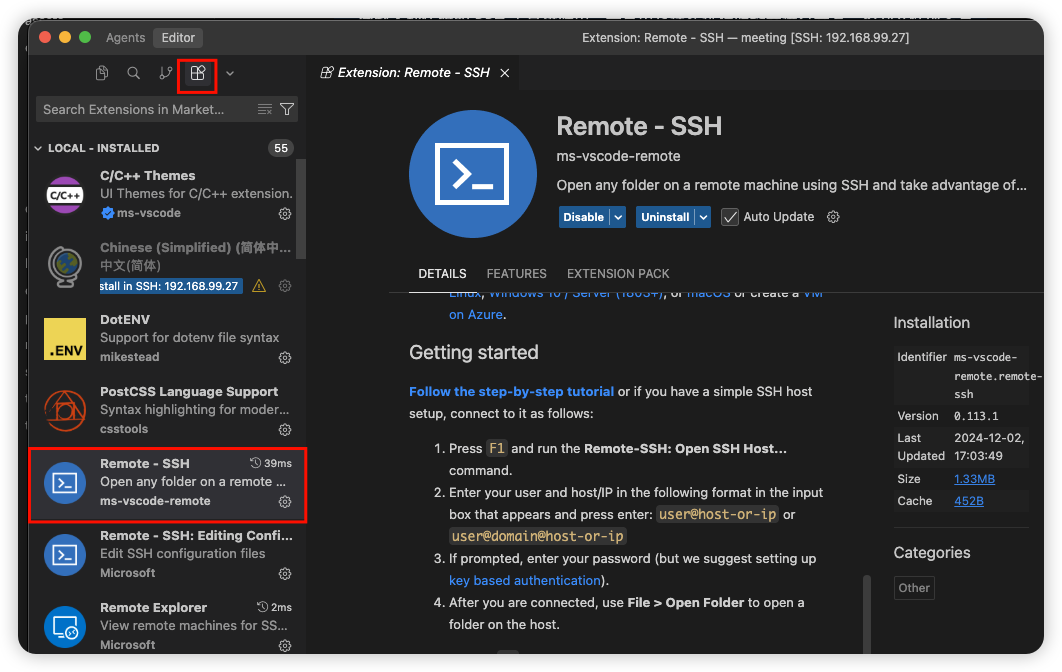Open the Extension Pack tab

(x=618, y=273)
